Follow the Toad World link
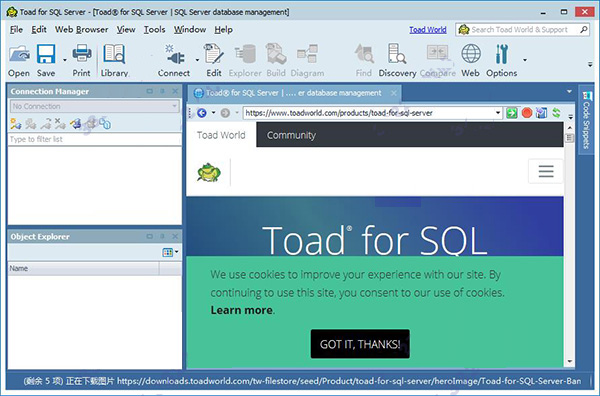The image size is (600, 396). click(428, 29)
